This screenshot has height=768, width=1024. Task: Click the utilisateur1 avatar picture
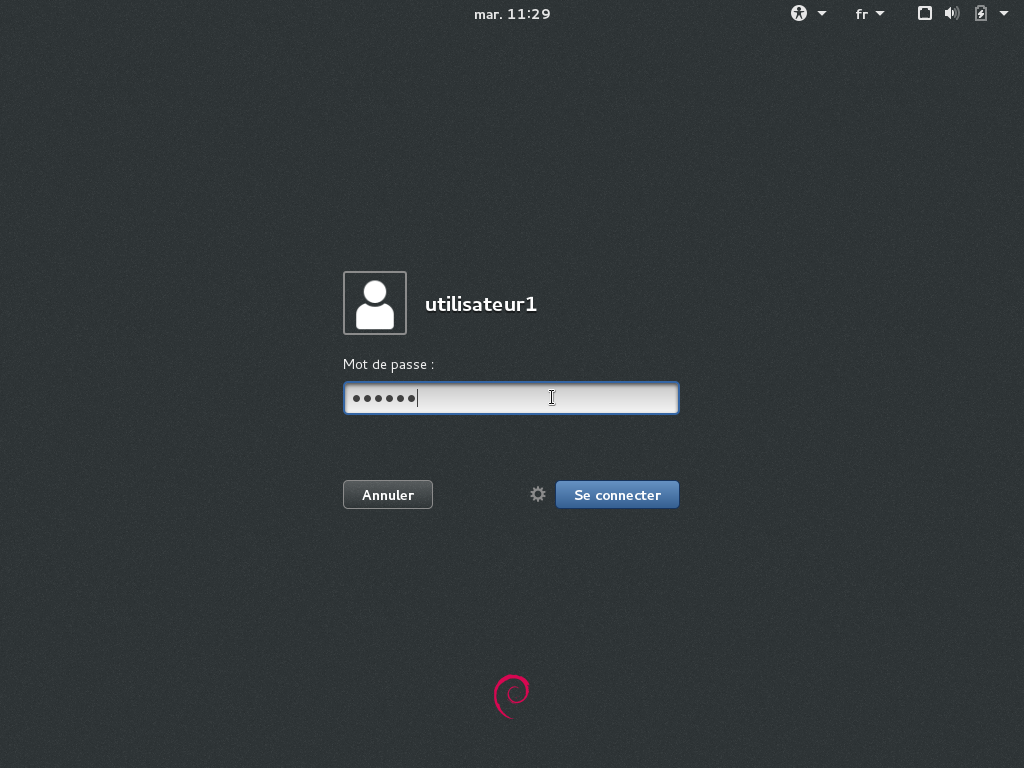click(x=375, y=303)
